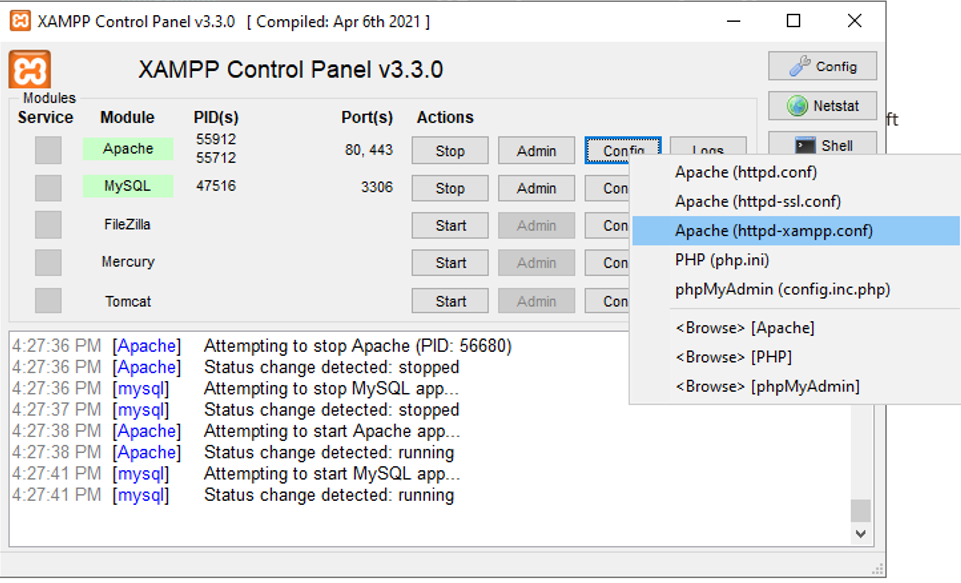Open the Apache Admin page
The width and height of the screenshot is (961, 583).
point(536,151)
